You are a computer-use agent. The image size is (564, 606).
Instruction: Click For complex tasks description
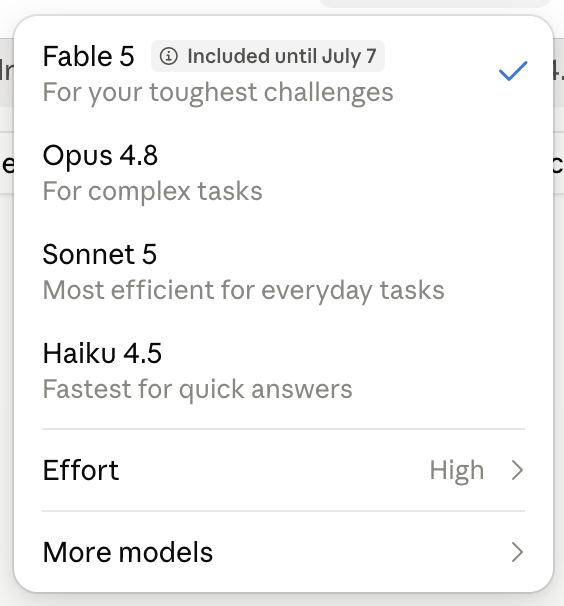coord(152,192)
